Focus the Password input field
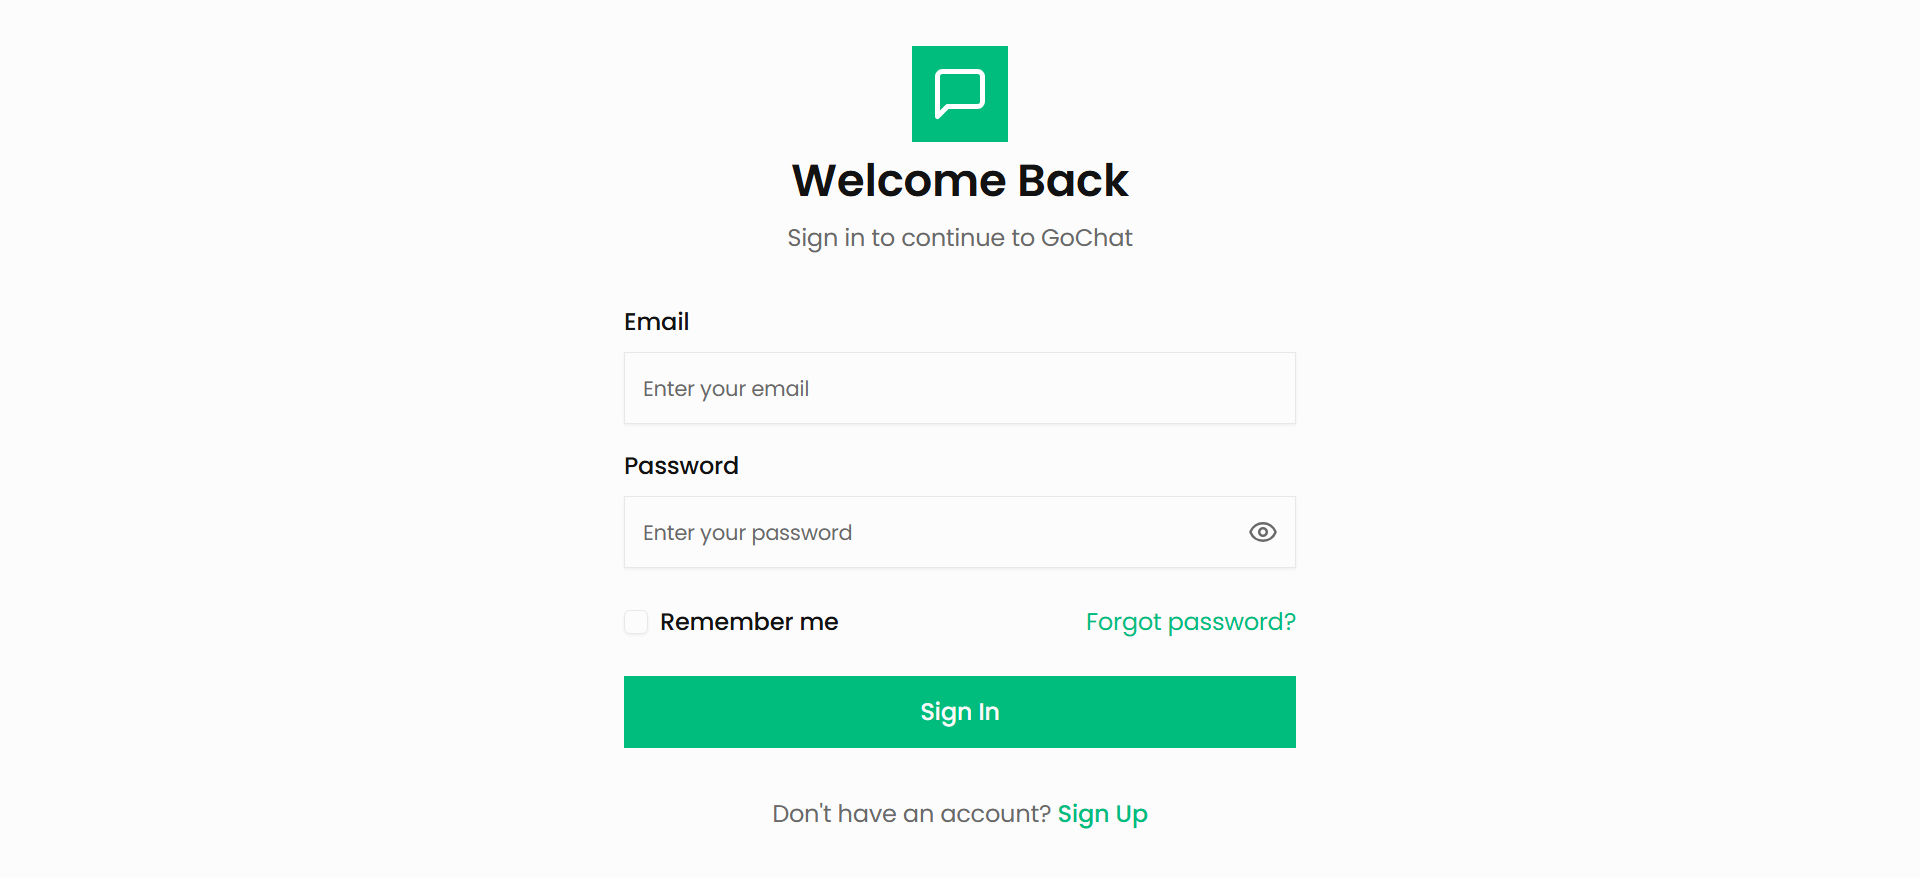Viewport: 1920px width, 878px height. click(930, 532)
